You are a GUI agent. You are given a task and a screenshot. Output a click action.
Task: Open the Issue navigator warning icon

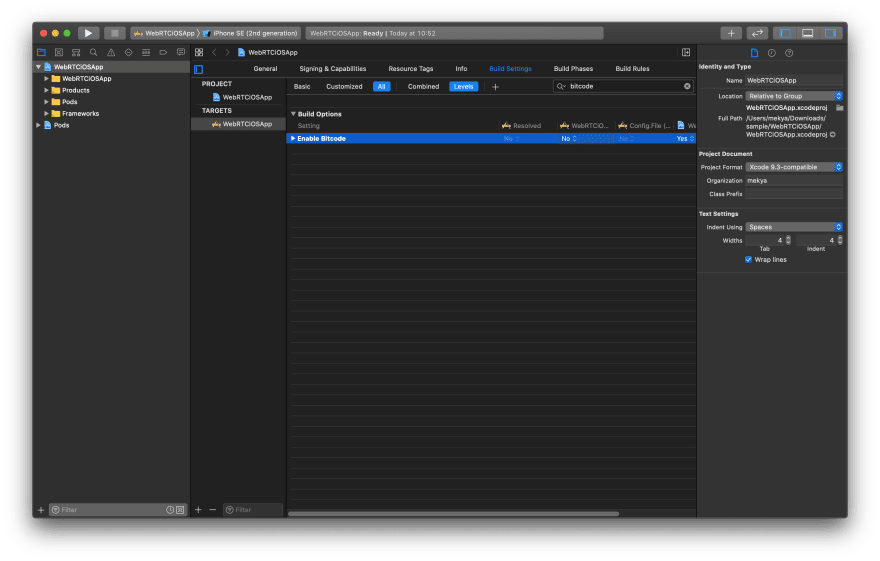coord(111,52)
